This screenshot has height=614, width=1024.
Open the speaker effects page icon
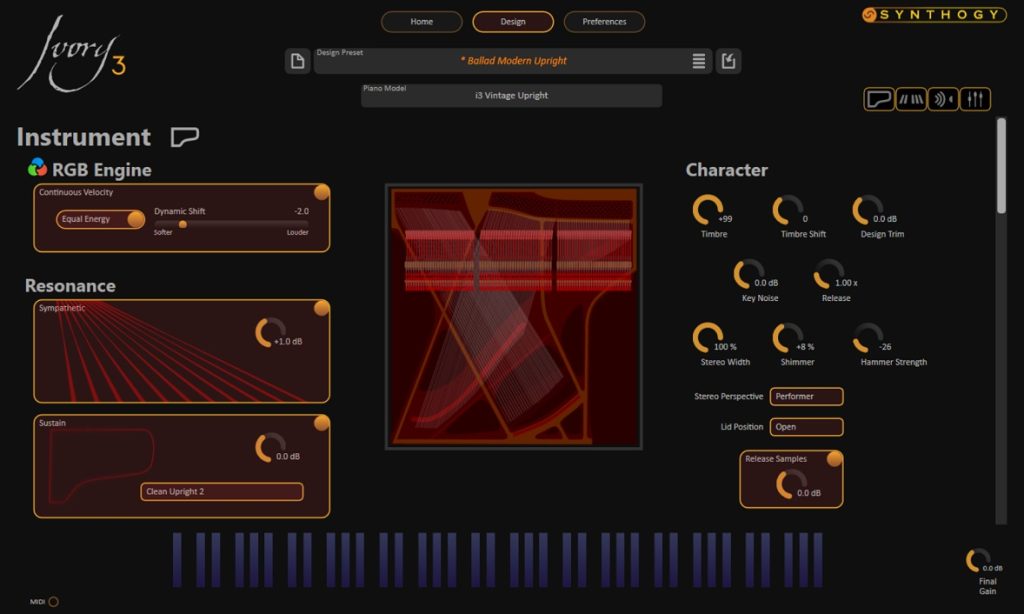click(943, 99)
